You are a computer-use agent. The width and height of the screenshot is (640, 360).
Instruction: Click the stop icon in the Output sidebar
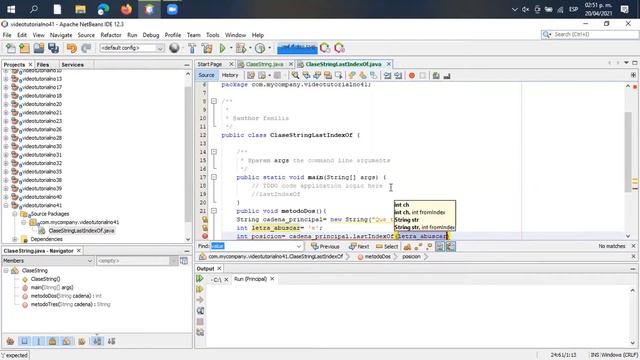(x=200, y=322)
